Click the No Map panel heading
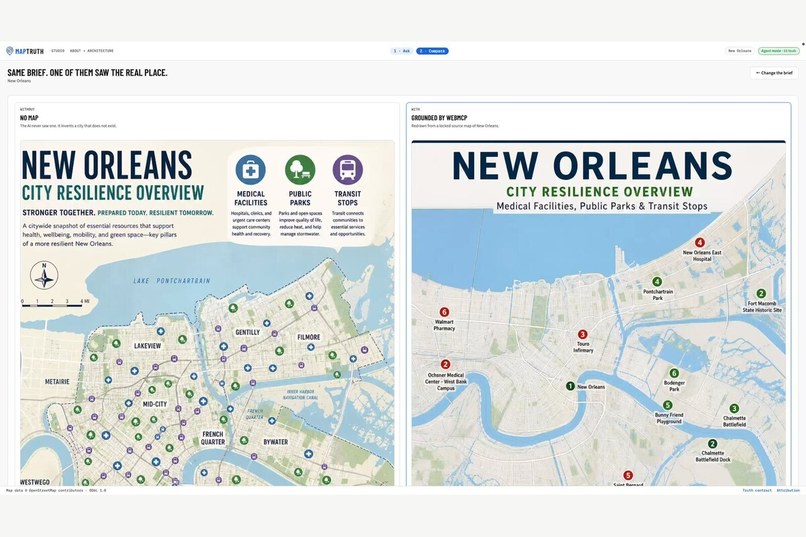 coord(29,118)
